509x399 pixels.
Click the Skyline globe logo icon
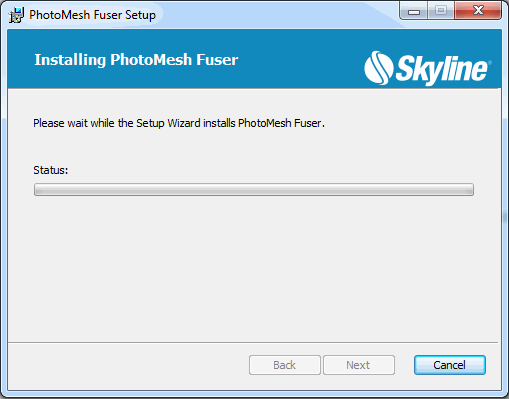click(x=378, y=68)
